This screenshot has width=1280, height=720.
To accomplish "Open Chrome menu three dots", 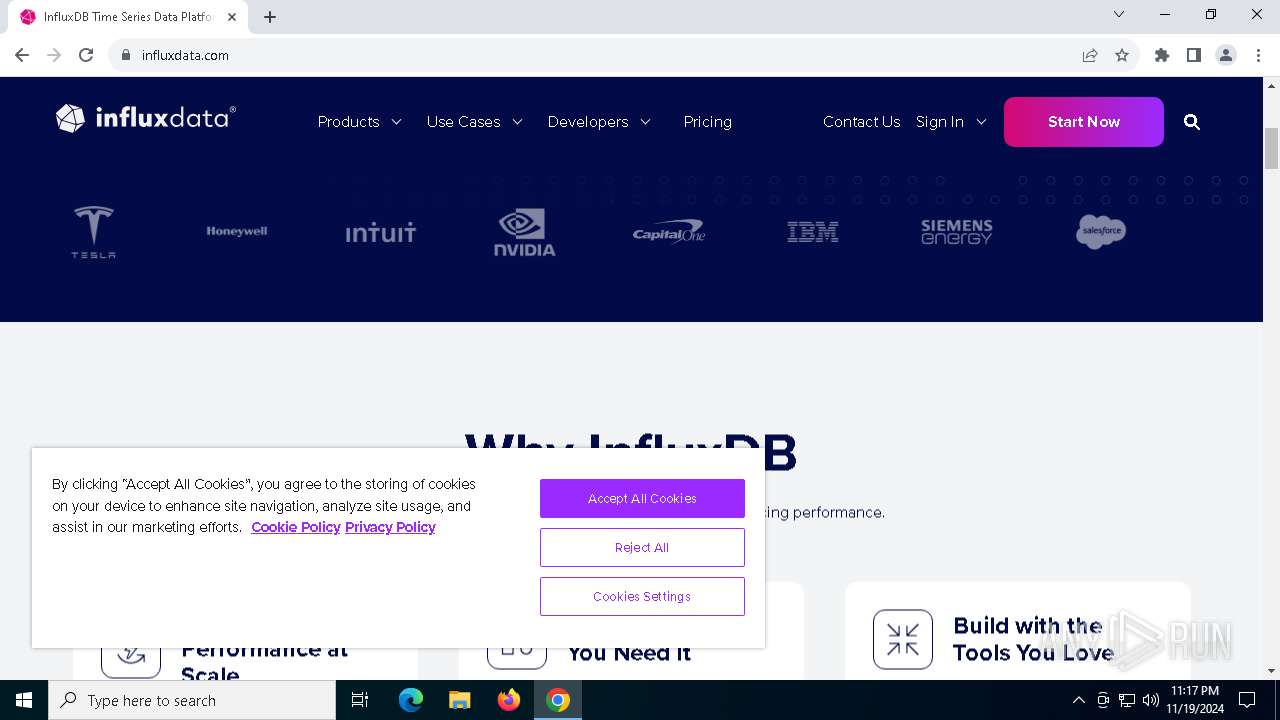I will click(1257, 55).
